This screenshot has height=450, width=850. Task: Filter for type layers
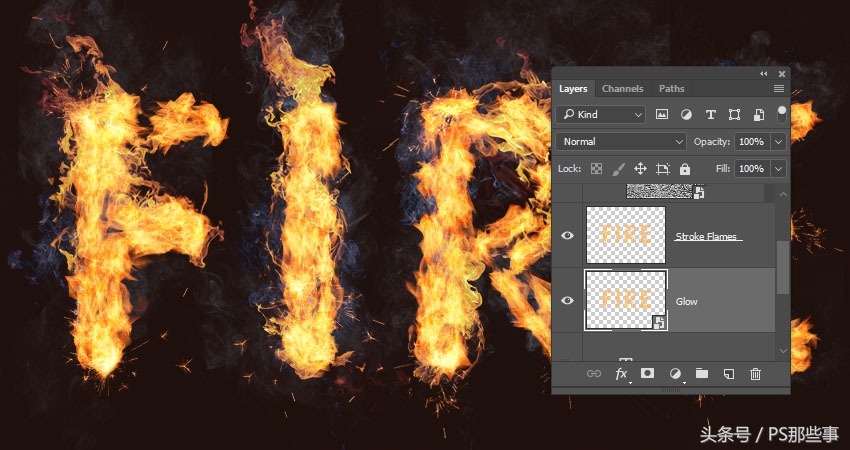pos(710,114)
